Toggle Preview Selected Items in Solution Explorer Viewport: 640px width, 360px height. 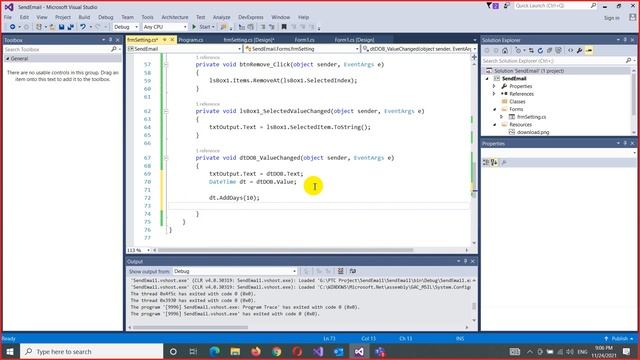point(589,51)
